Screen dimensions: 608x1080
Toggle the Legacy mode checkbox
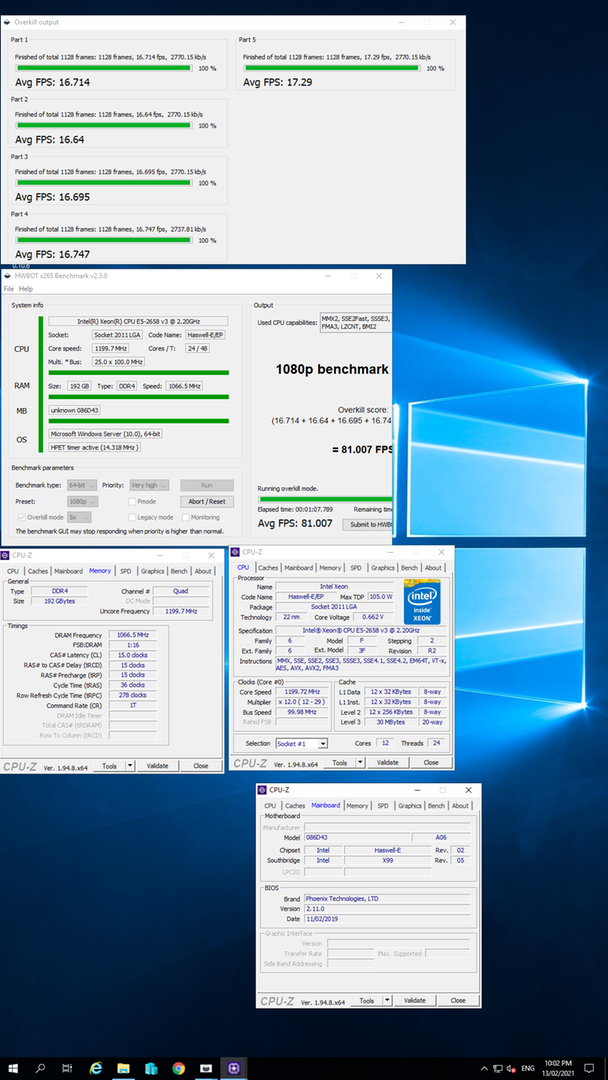132,517
